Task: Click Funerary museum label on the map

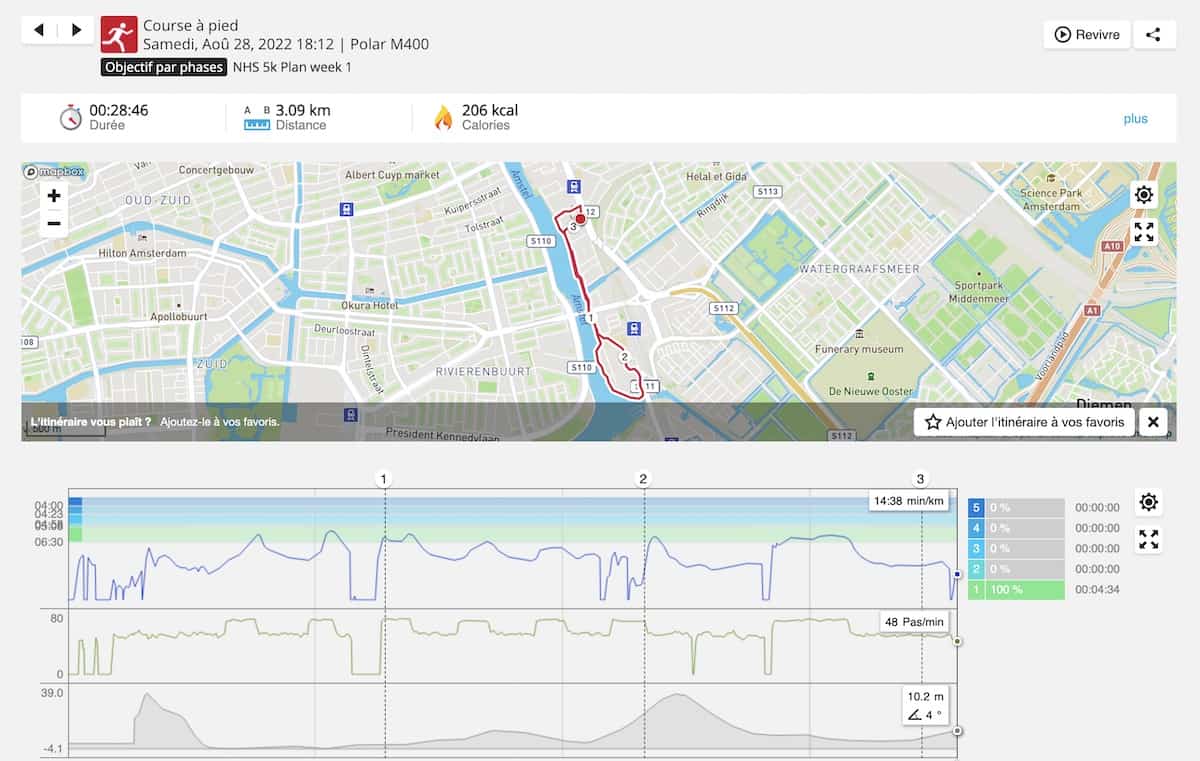Action: (x=859, y=349)
